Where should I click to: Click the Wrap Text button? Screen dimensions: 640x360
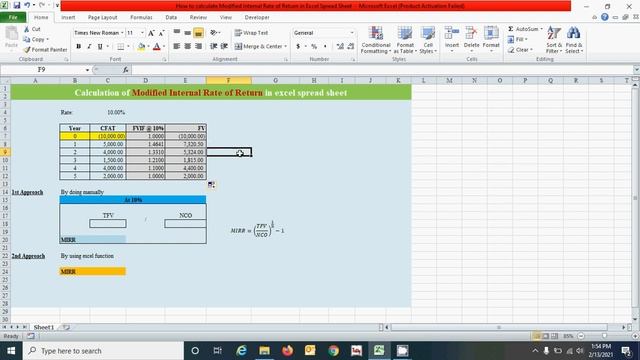pos(251,33)
